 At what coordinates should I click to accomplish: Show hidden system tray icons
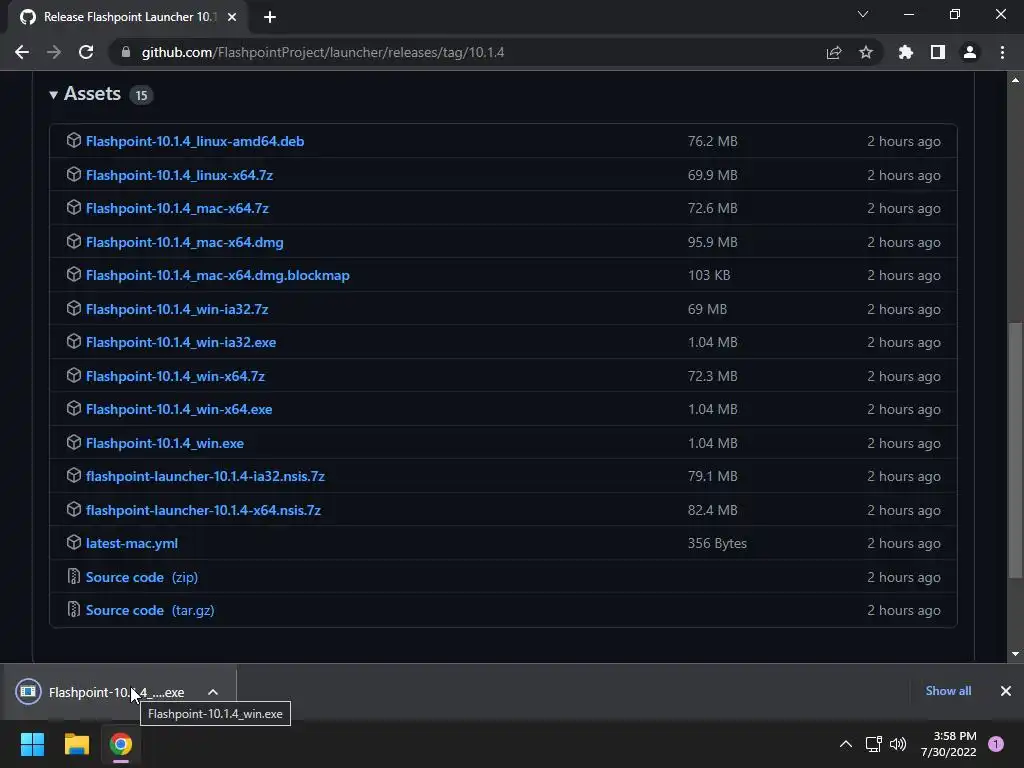[846, 744]
